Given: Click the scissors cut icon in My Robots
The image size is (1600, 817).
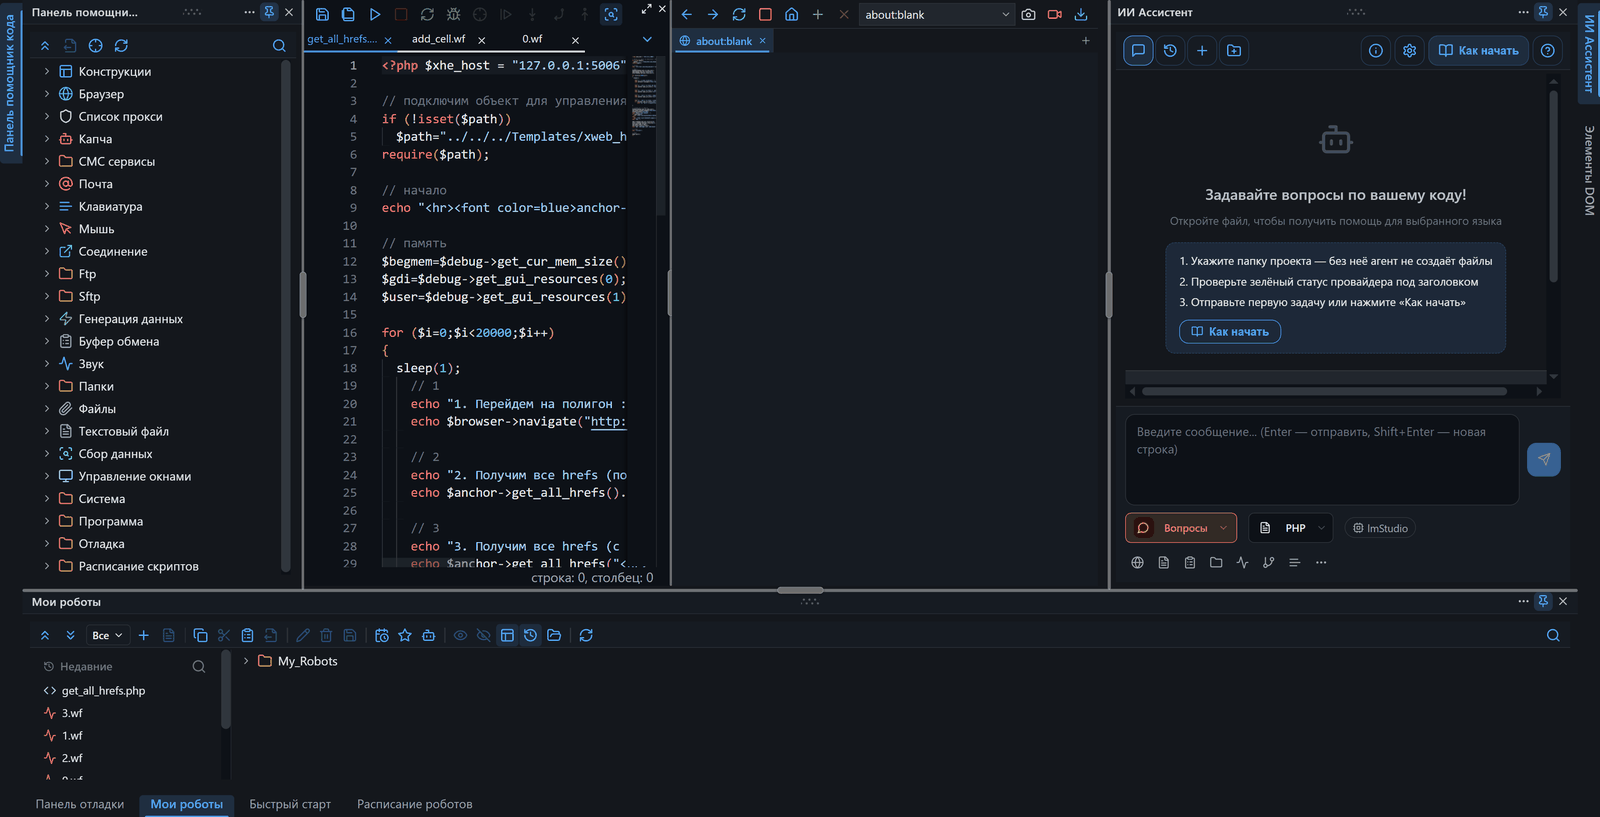Looking at the screenshot, I should (224, 635).
